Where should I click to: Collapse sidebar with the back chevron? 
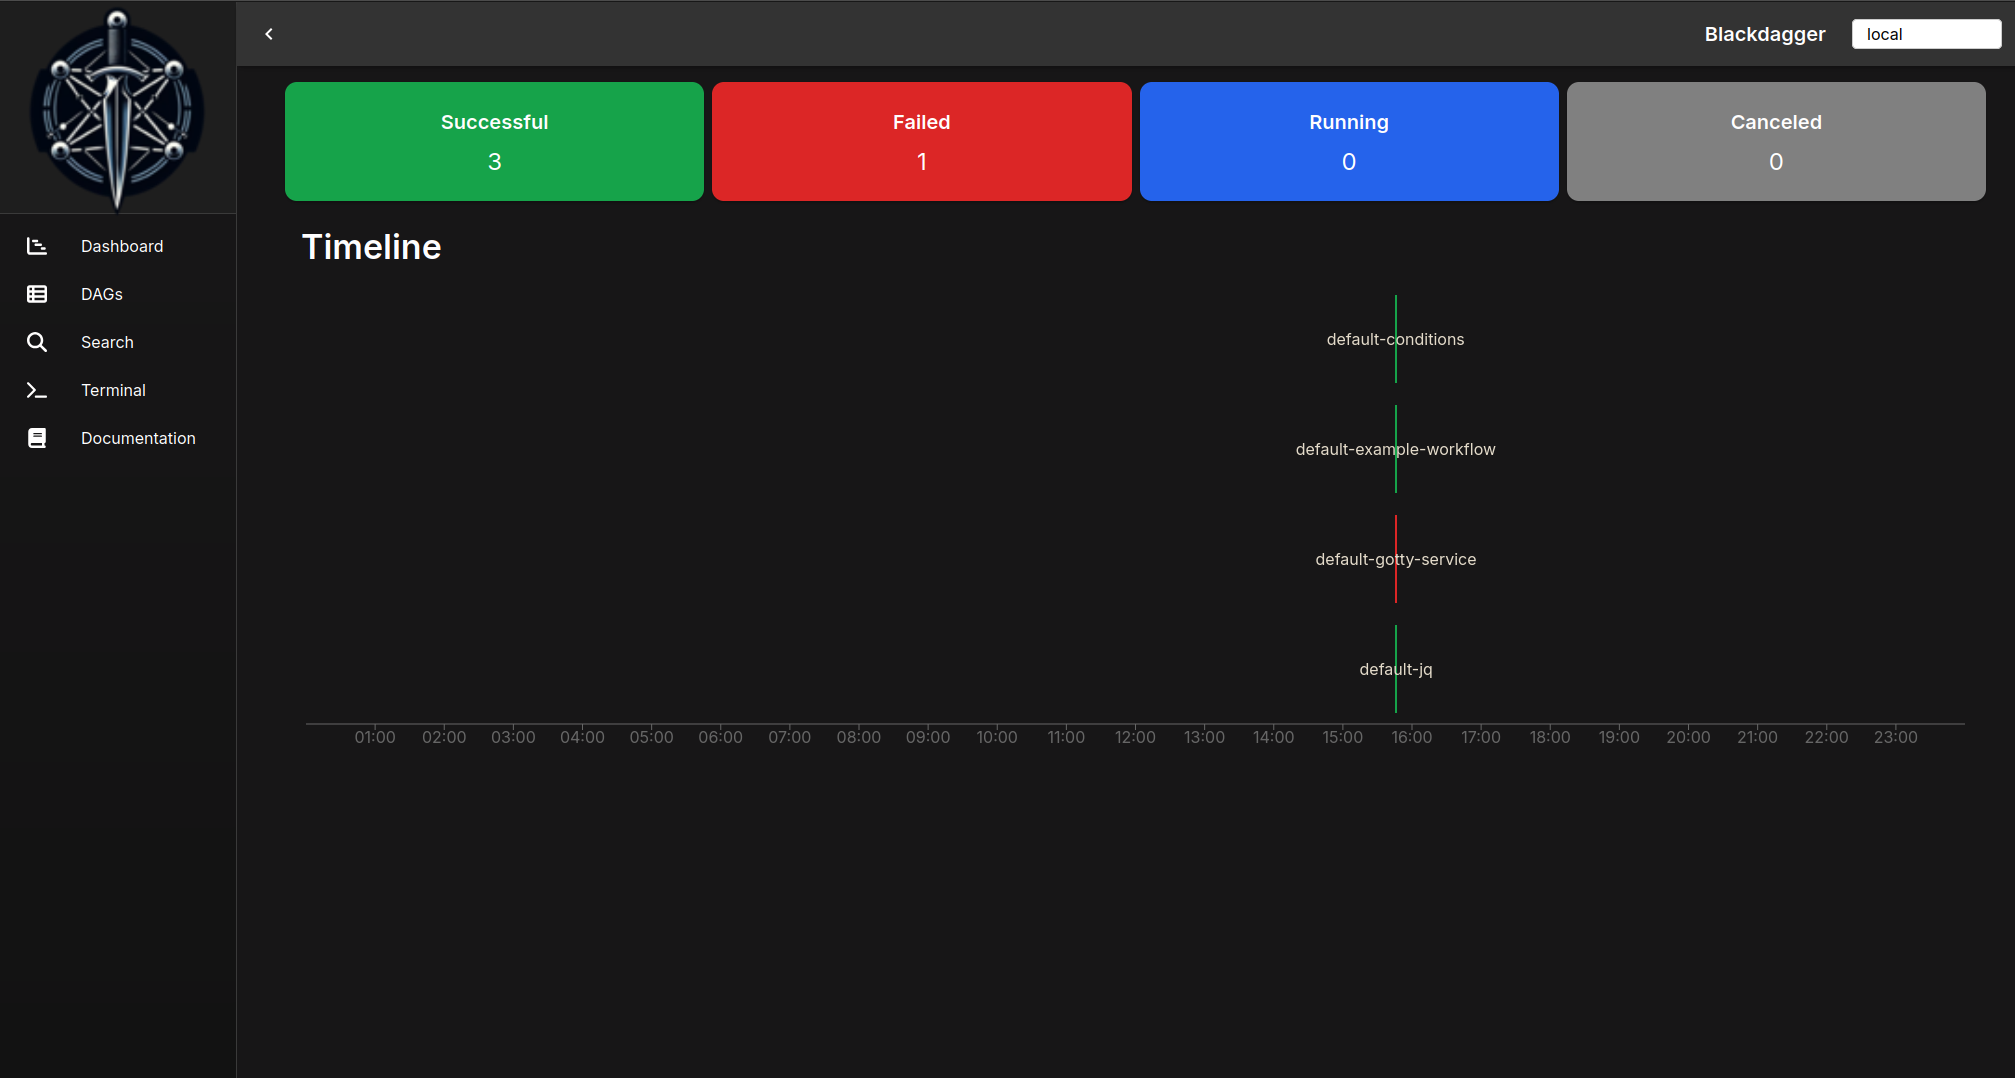pos(269,34)
